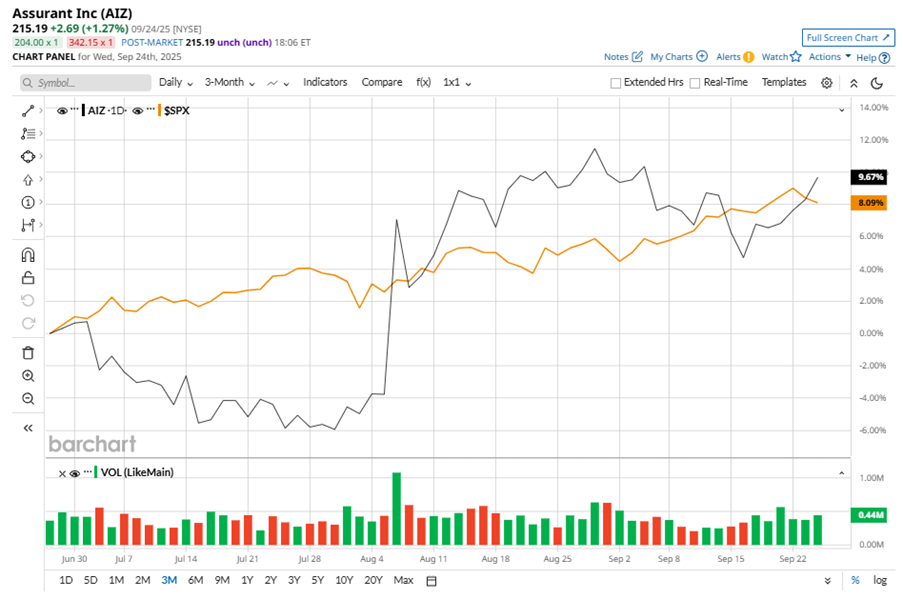The image size is (903, 599).
Task: Click the AIZ black color bar
Action: (84, 110)
